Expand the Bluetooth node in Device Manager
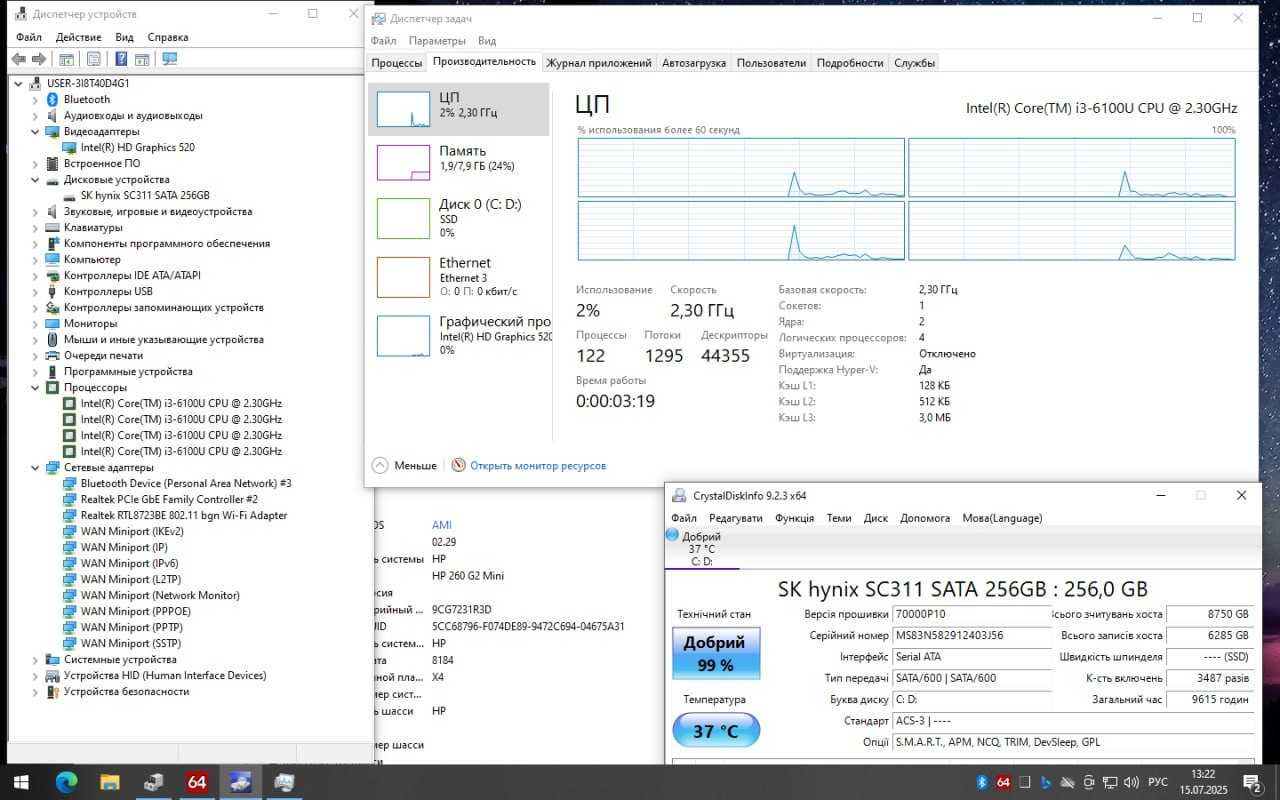The height and width of the screenshot is (800, 1280). click(36, 99)
